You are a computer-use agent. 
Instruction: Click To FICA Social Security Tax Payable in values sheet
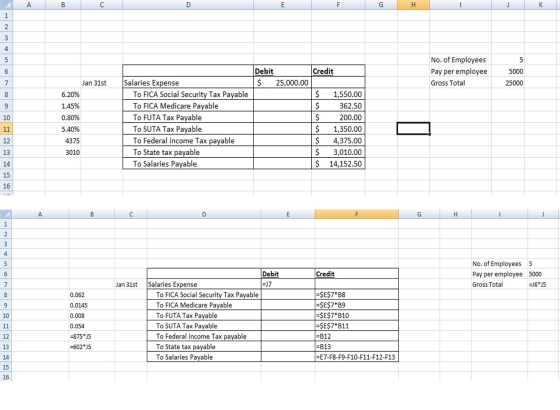click(x=191, y=94)
